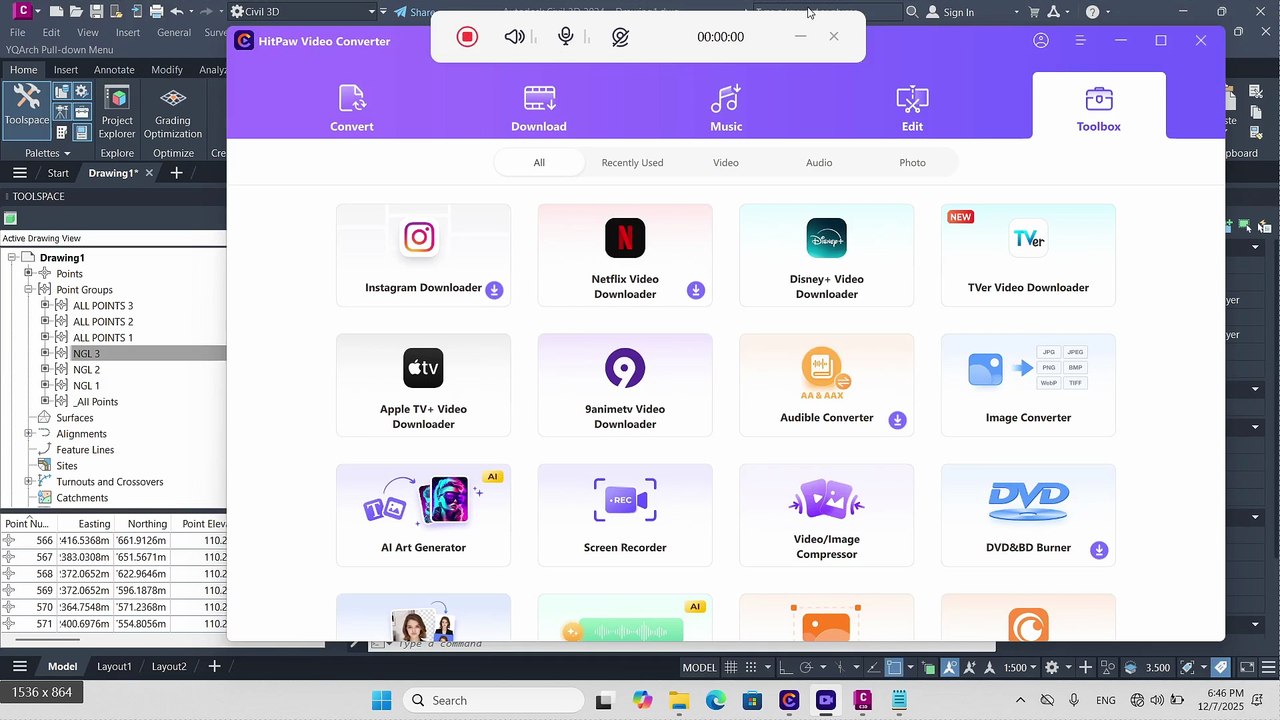
Task: Select NGL 2 point group
Action: point(86,370)
